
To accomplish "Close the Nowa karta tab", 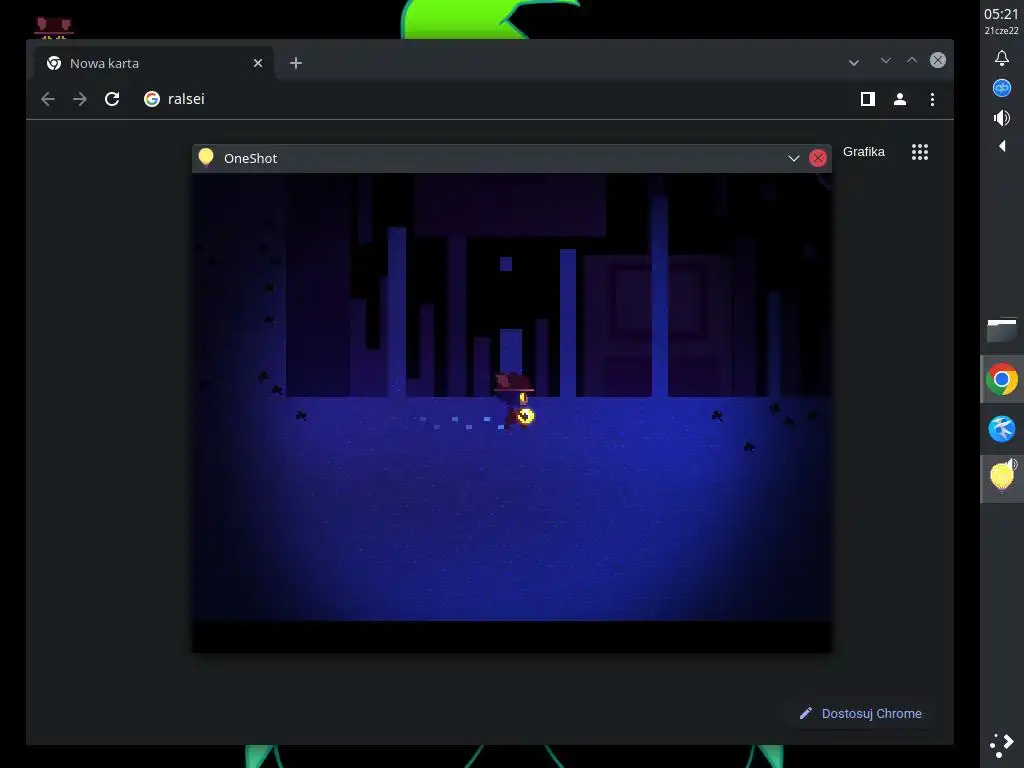I will coord(258,63).
